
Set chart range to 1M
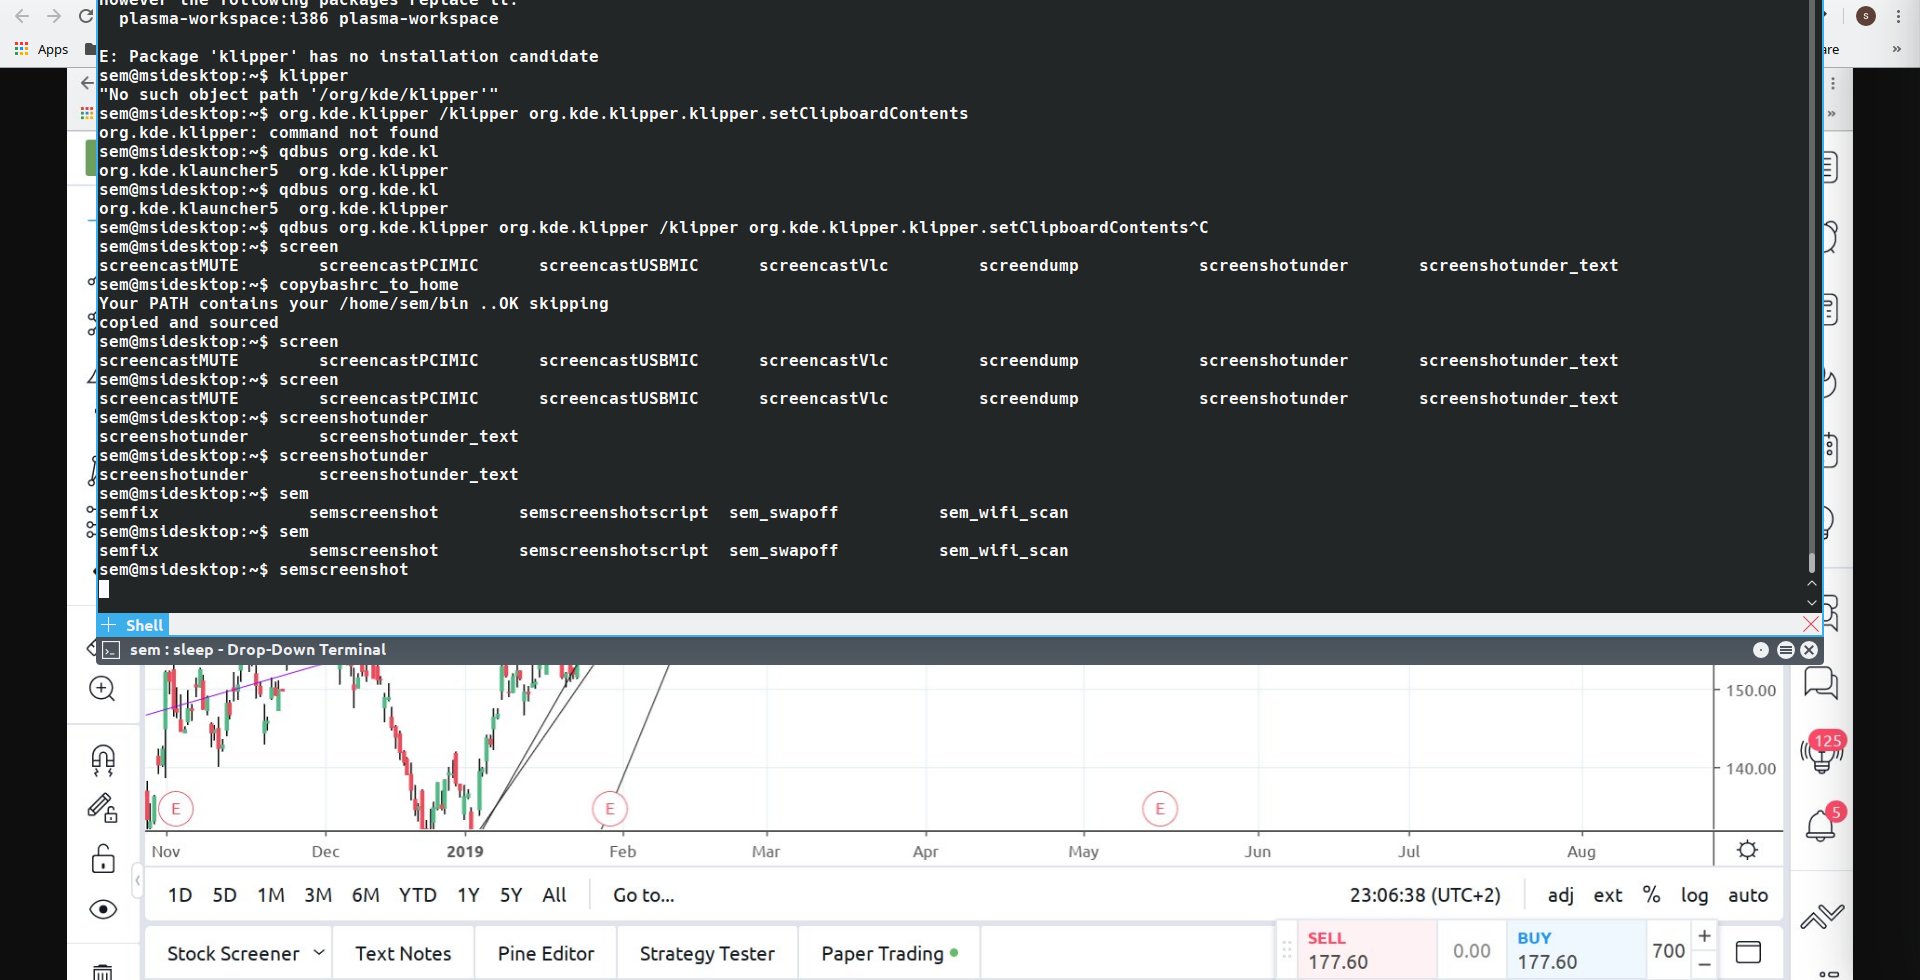(271, 895)
